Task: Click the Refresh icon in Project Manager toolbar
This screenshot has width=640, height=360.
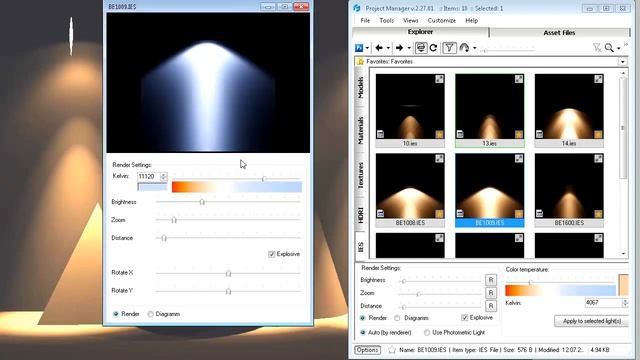Action: pyautogui.click(x=433, y=48)
